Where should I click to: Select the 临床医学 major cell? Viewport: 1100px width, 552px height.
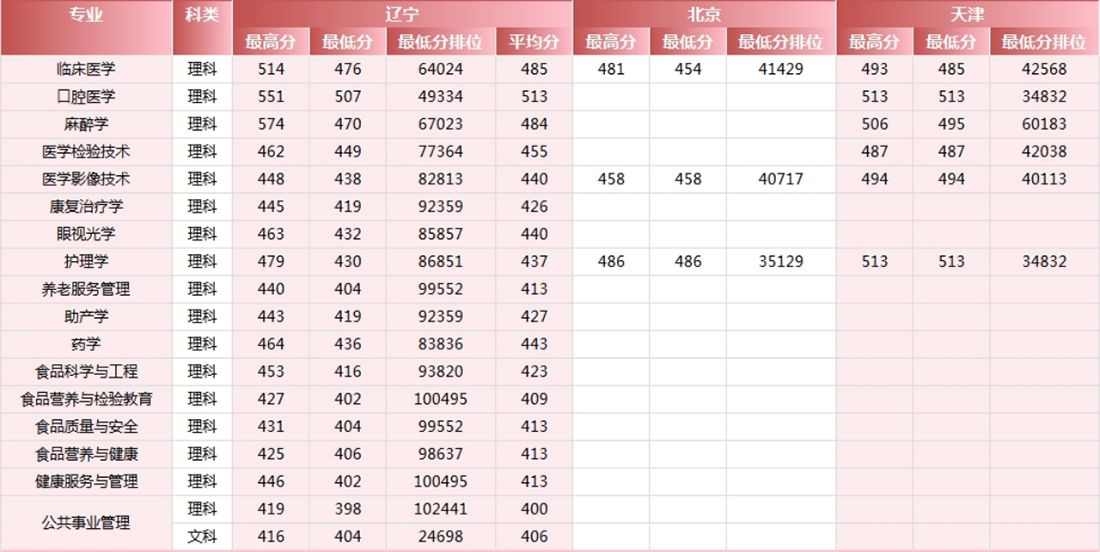[86, 69]
